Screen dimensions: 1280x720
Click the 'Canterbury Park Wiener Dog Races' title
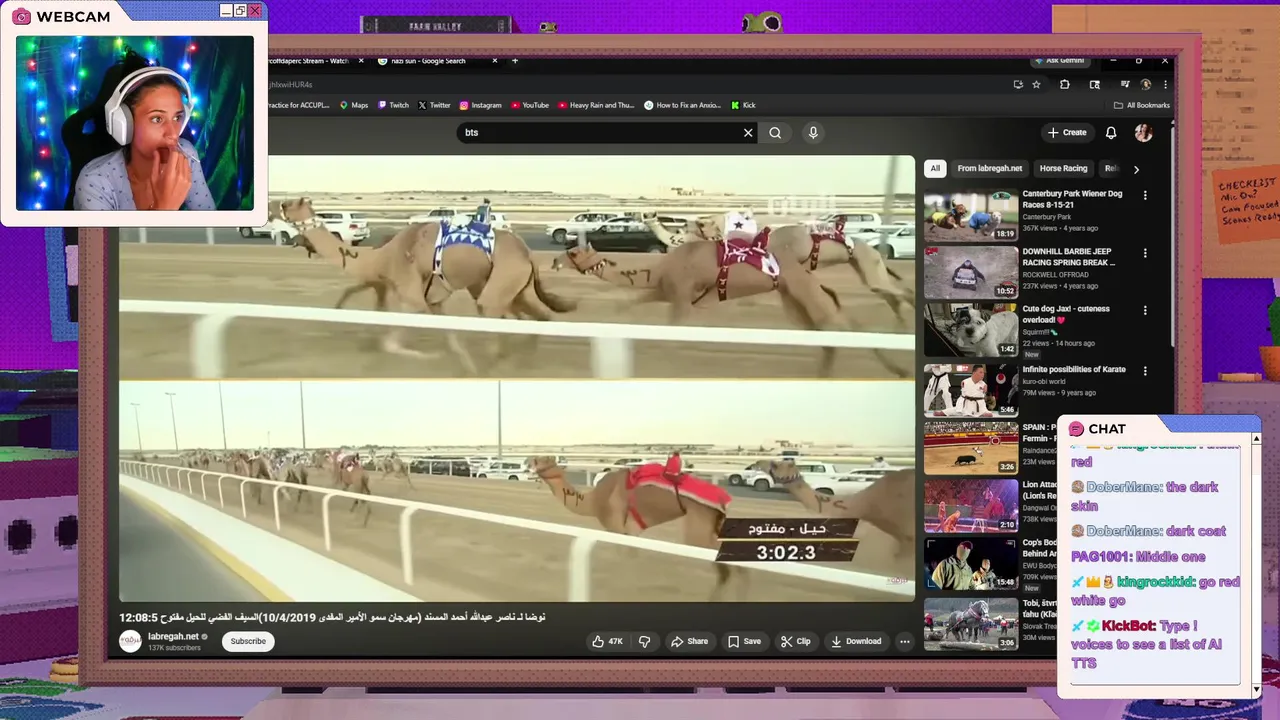coord(1072,199)
